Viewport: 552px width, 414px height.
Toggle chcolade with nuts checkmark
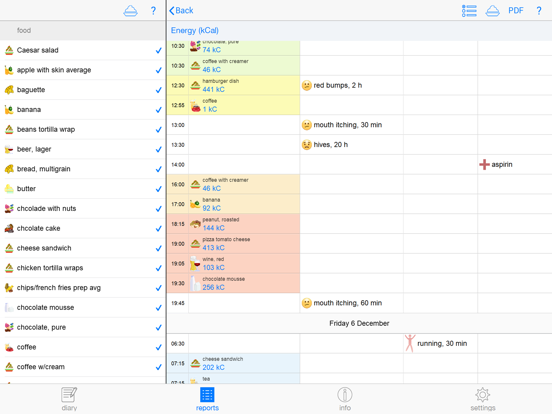pos(158,209)
